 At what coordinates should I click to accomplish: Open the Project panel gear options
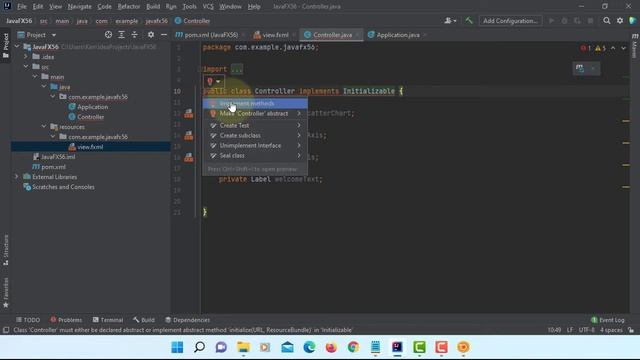[x=151, y=35]
